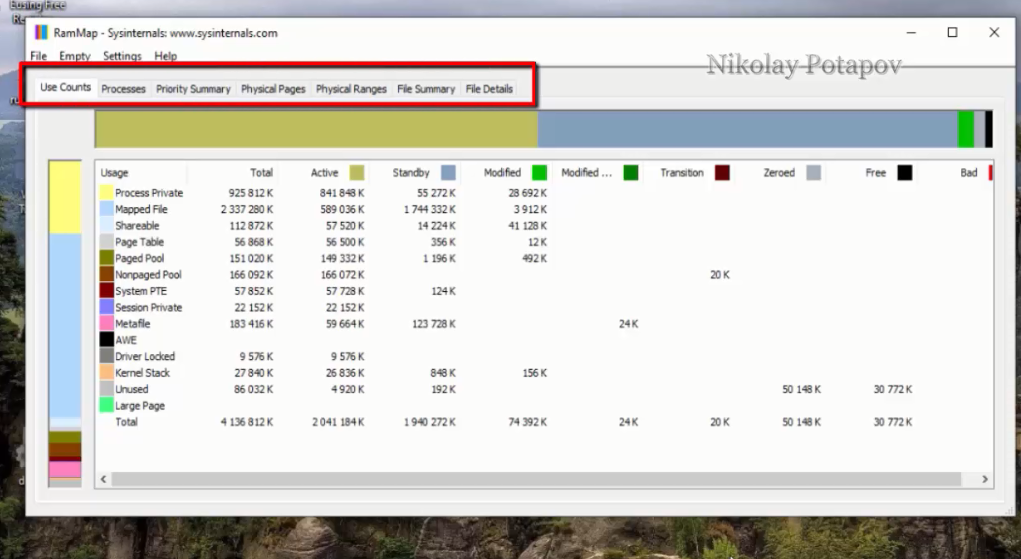Screen dimensions: 1021x559
Task: Open the Empty menu
Action: point(74,56)
